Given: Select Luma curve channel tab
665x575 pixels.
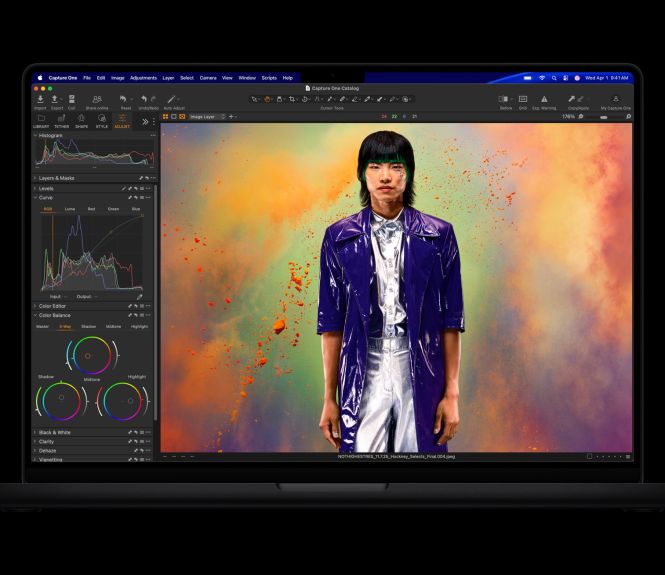Looking at the screenshot, I should pyautogui.click(x=70, y=209).
